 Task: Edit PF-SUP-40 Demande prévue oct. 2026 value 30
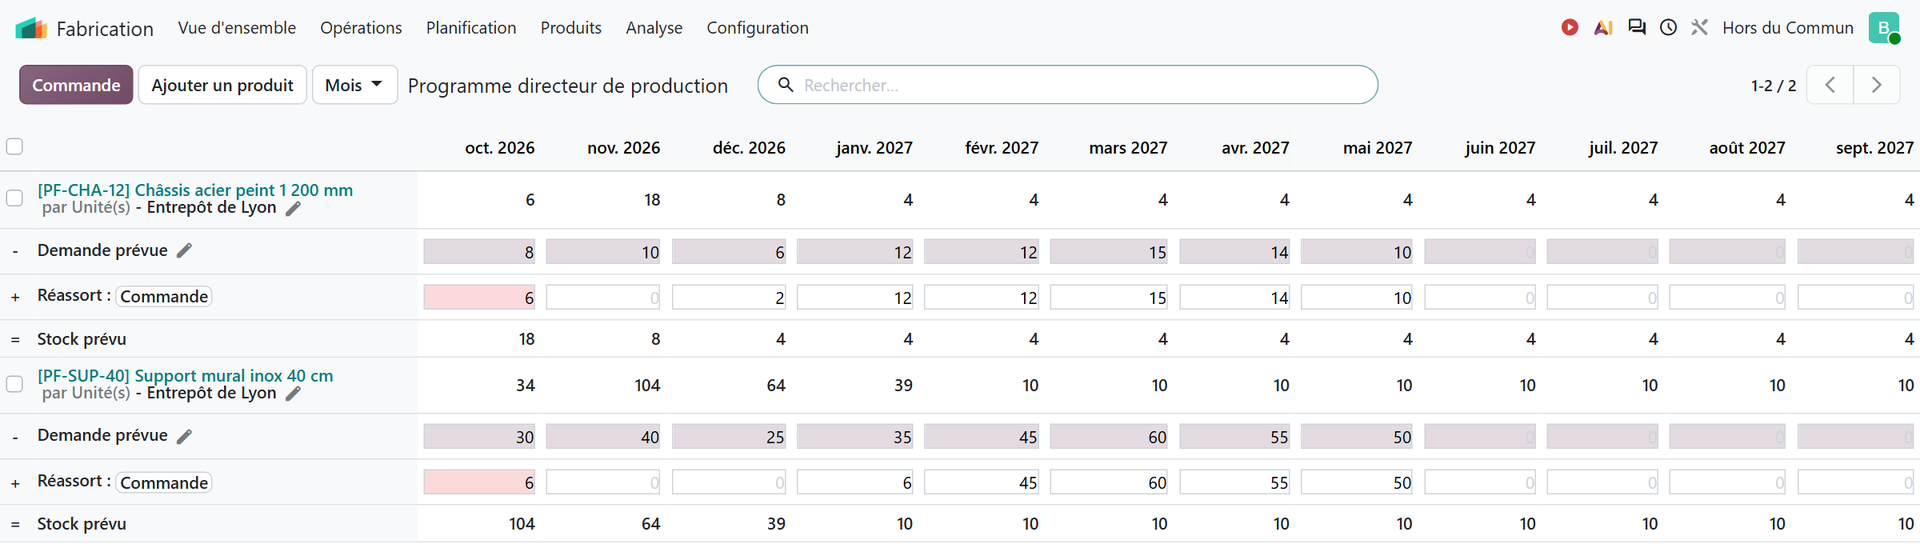[x=480, y=437]
